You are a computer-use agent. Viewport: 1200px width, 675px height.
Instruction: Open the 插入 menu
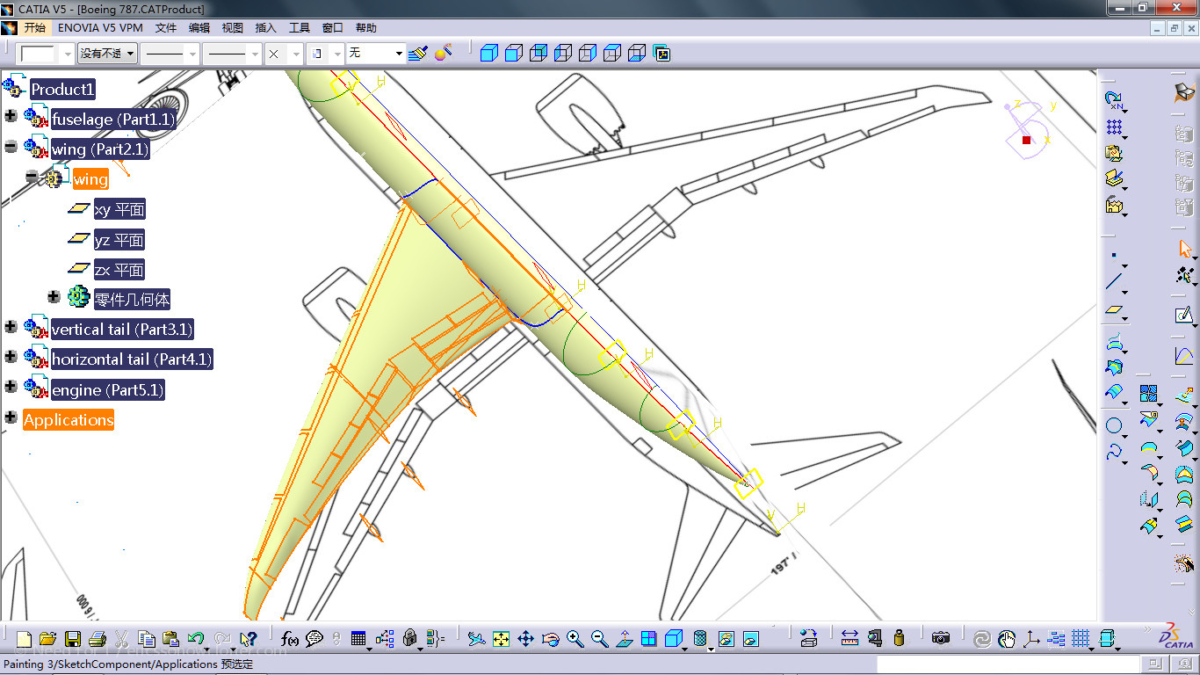pyautogui.click(x=266, y=28)
